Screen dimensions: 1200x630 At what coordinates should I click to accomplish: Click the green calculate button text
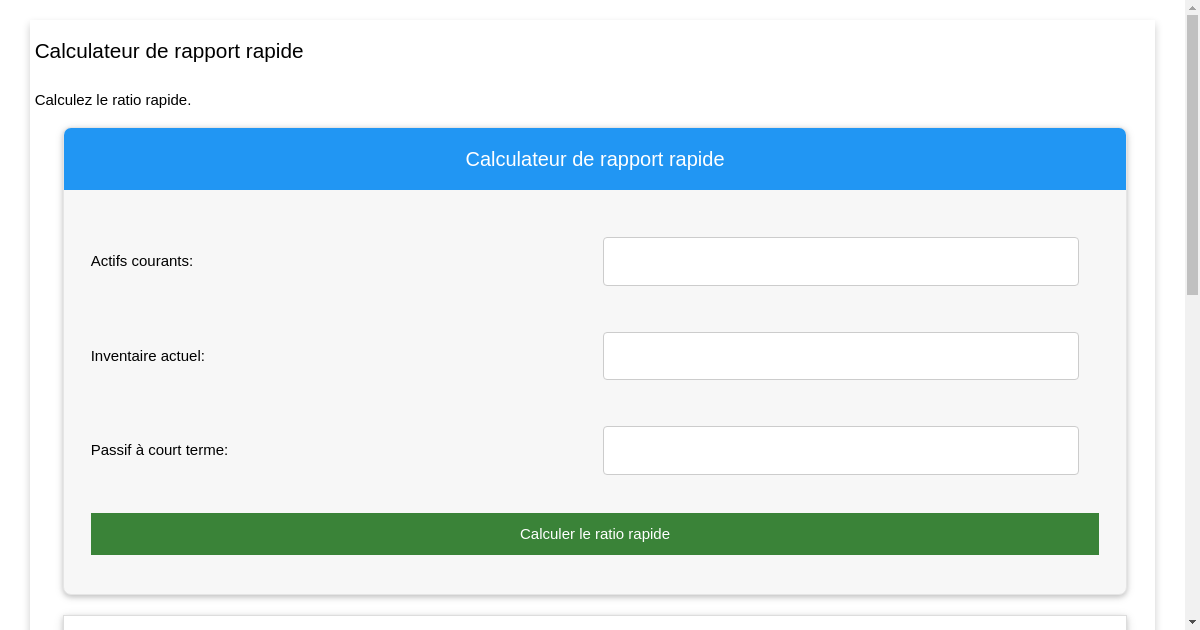pyautogui.click(x=594, y=534)
